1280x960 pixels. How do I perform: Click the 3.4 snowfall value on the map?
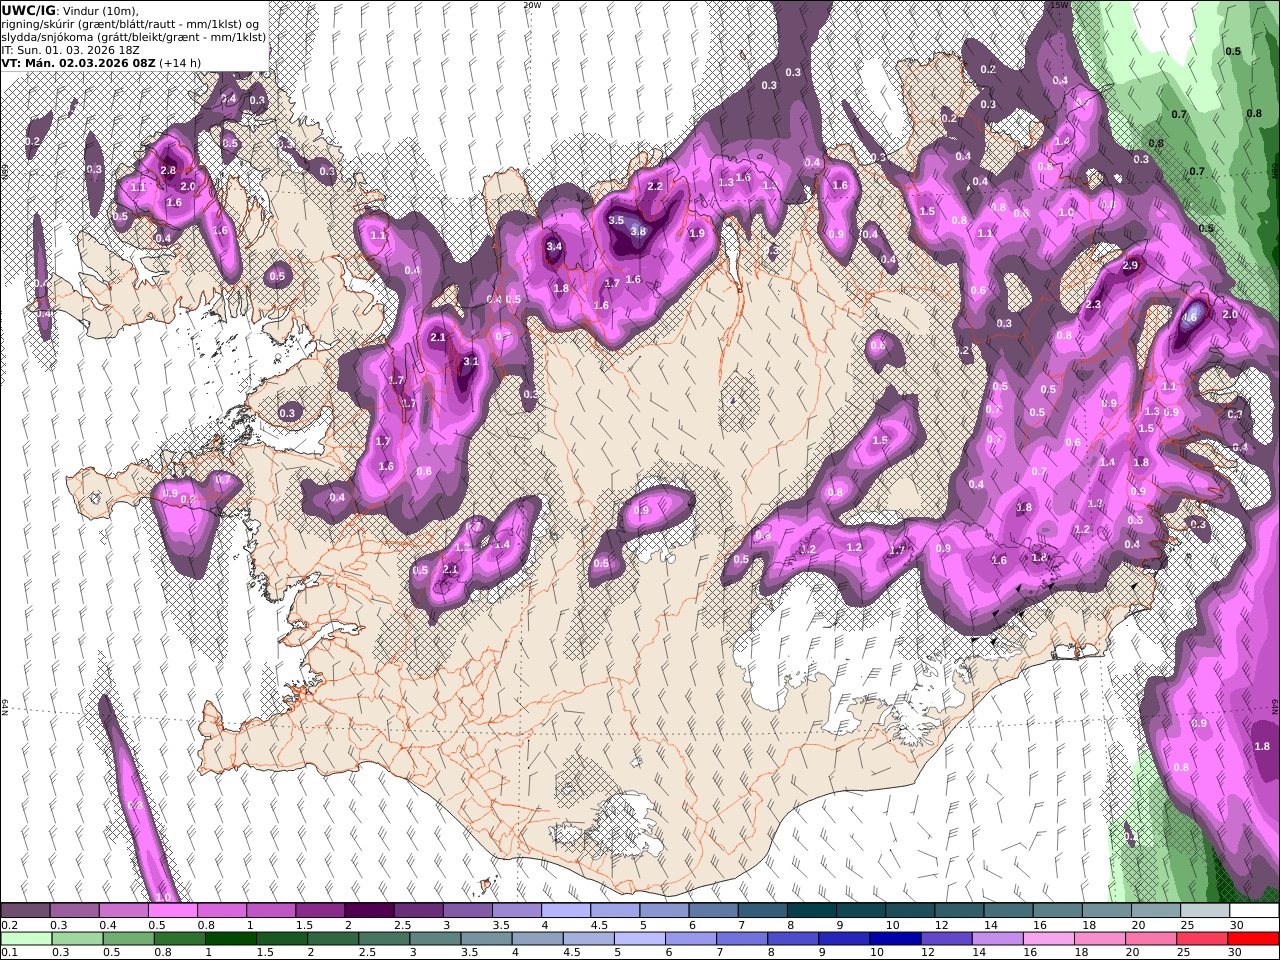(554, 246)
